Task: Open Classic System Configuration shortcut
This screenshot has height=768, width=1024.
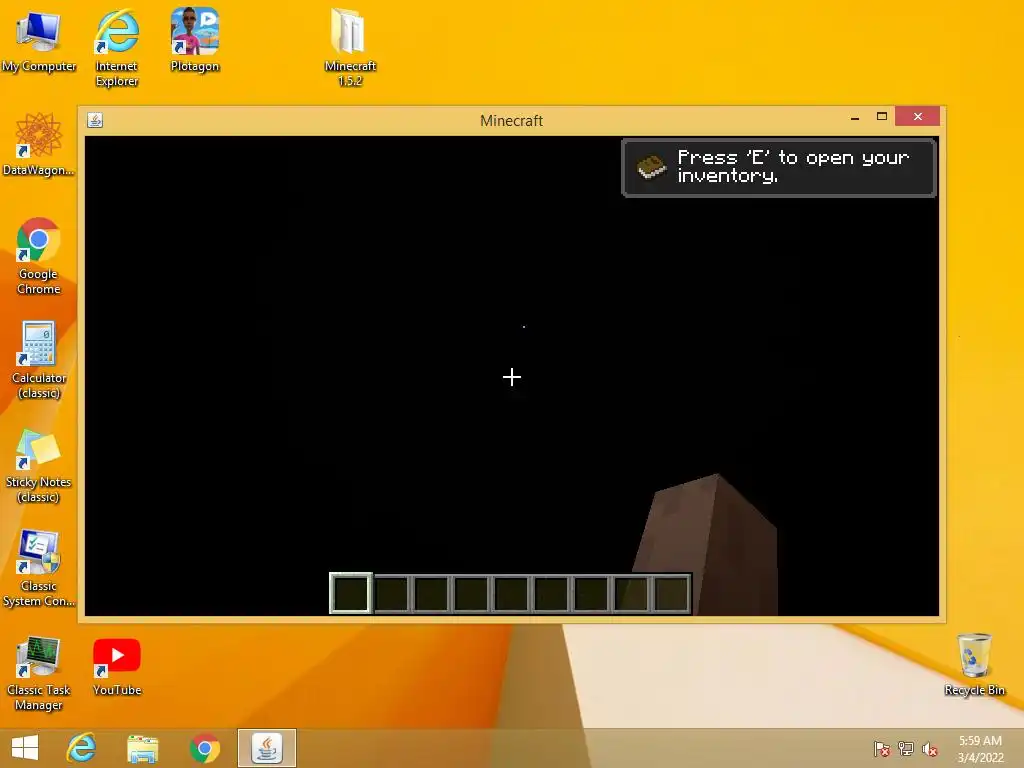Action: click(x=39, y=568)
